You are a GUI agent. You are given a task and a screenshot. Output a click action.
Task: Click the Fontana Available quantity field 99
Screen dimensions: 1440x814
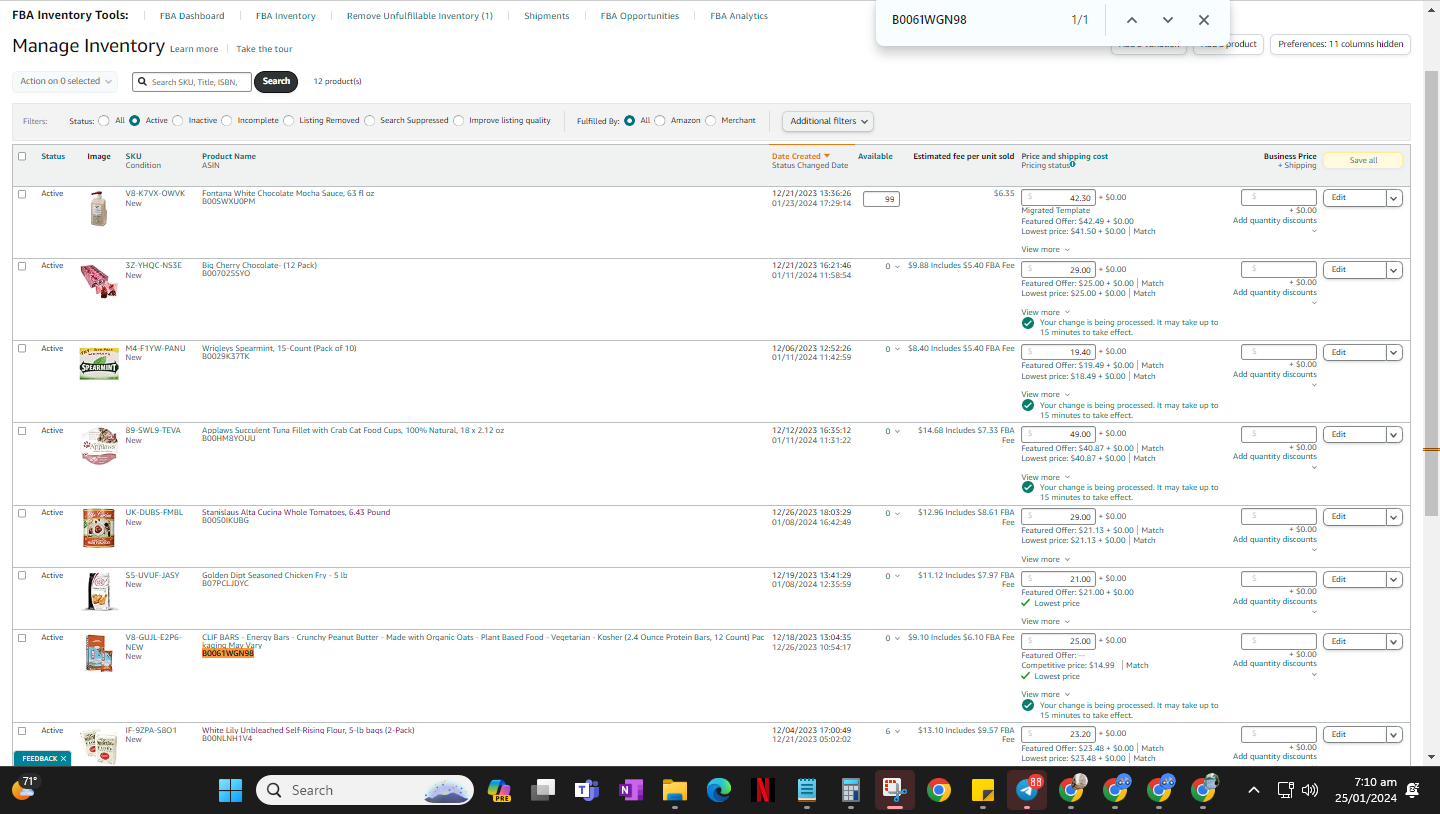[881, 199]
